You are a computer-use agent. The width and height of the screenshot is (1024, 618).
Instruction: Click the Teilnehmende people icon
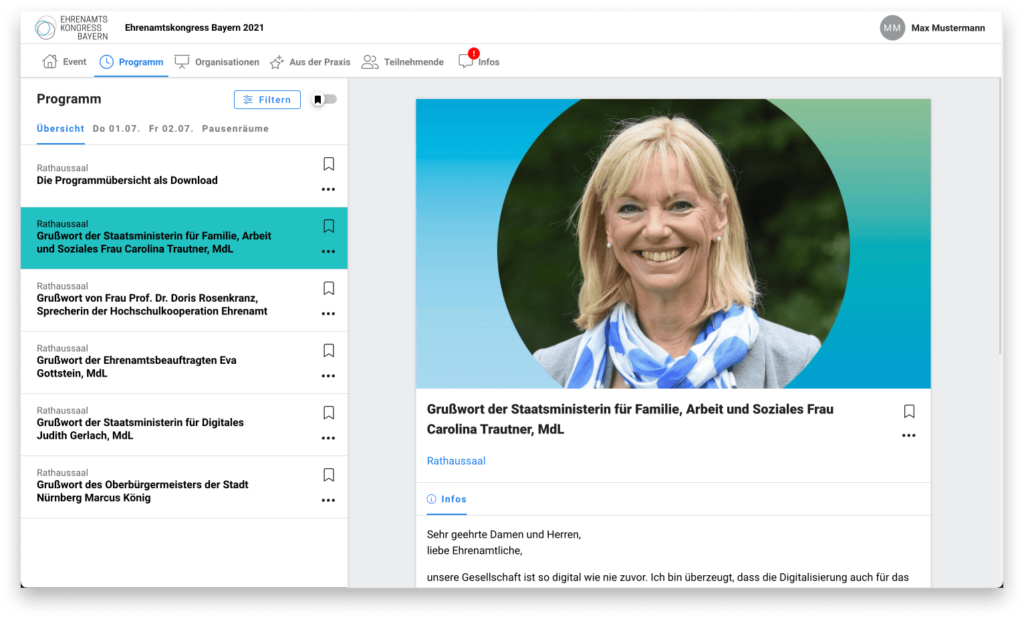pyautogui.click(x=368, y=61)
